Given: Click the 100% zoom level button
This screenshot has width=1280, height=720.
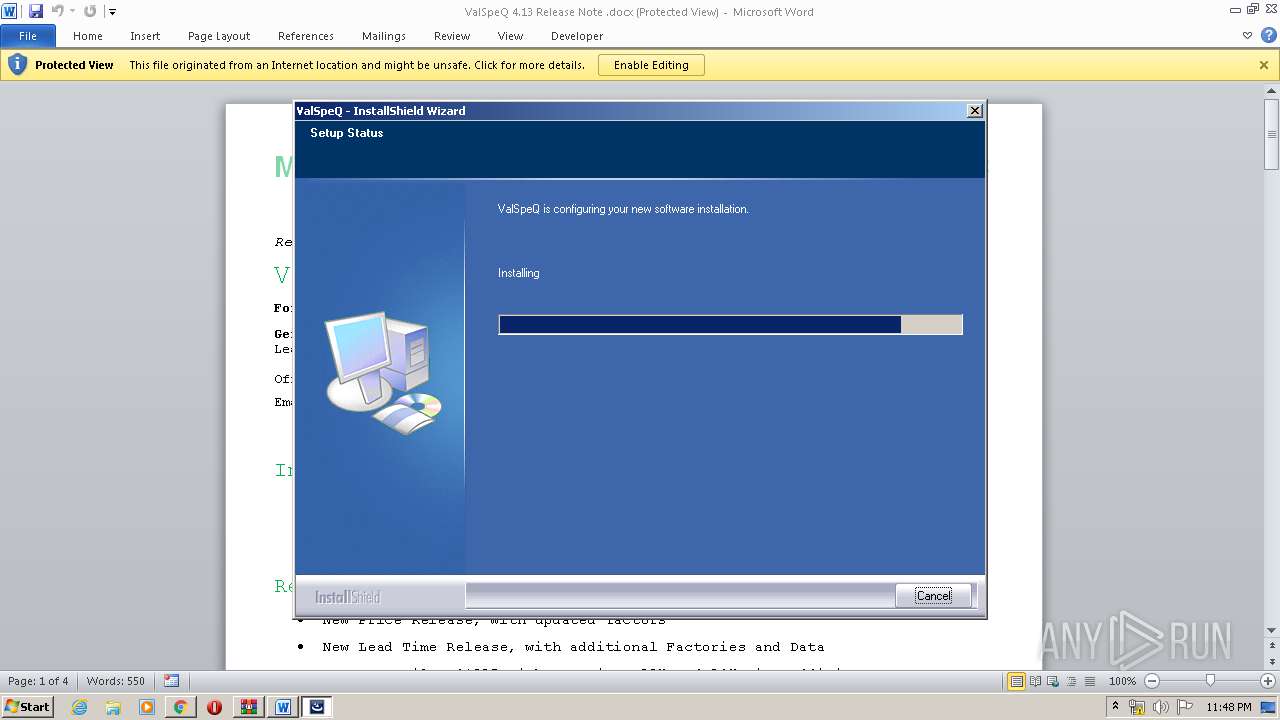Looking at the screenshot, I should pyautogui.click(x=1122, y=681).
